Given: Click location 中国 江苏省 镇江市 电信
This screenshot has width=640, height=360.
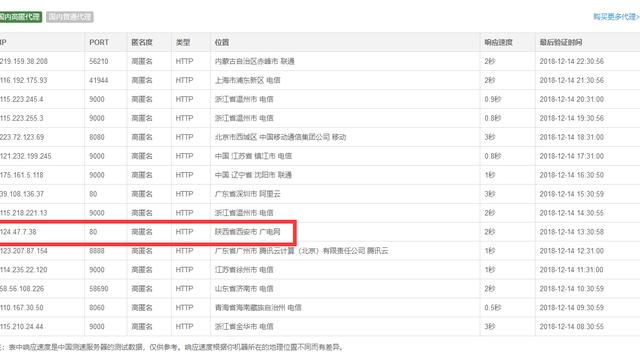Looking at the screenshot, I should coord(253,156).
